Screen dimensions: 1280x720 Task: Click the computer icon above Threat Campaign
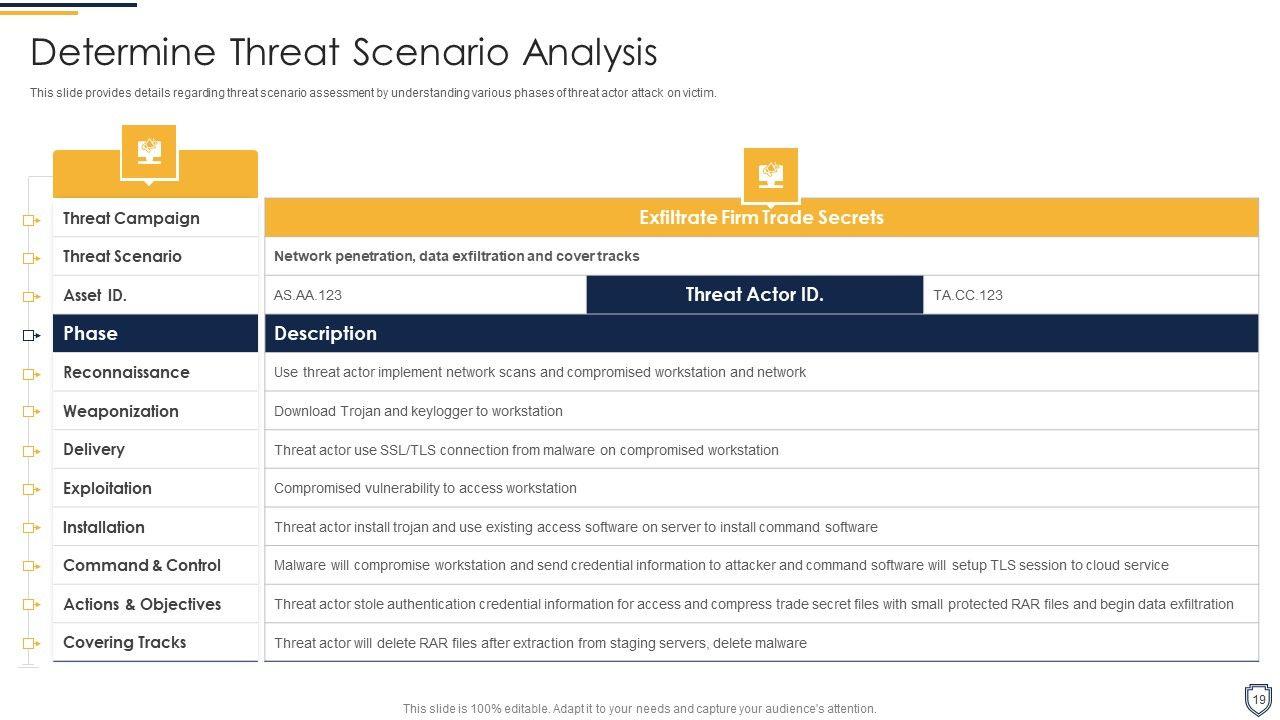149,152
